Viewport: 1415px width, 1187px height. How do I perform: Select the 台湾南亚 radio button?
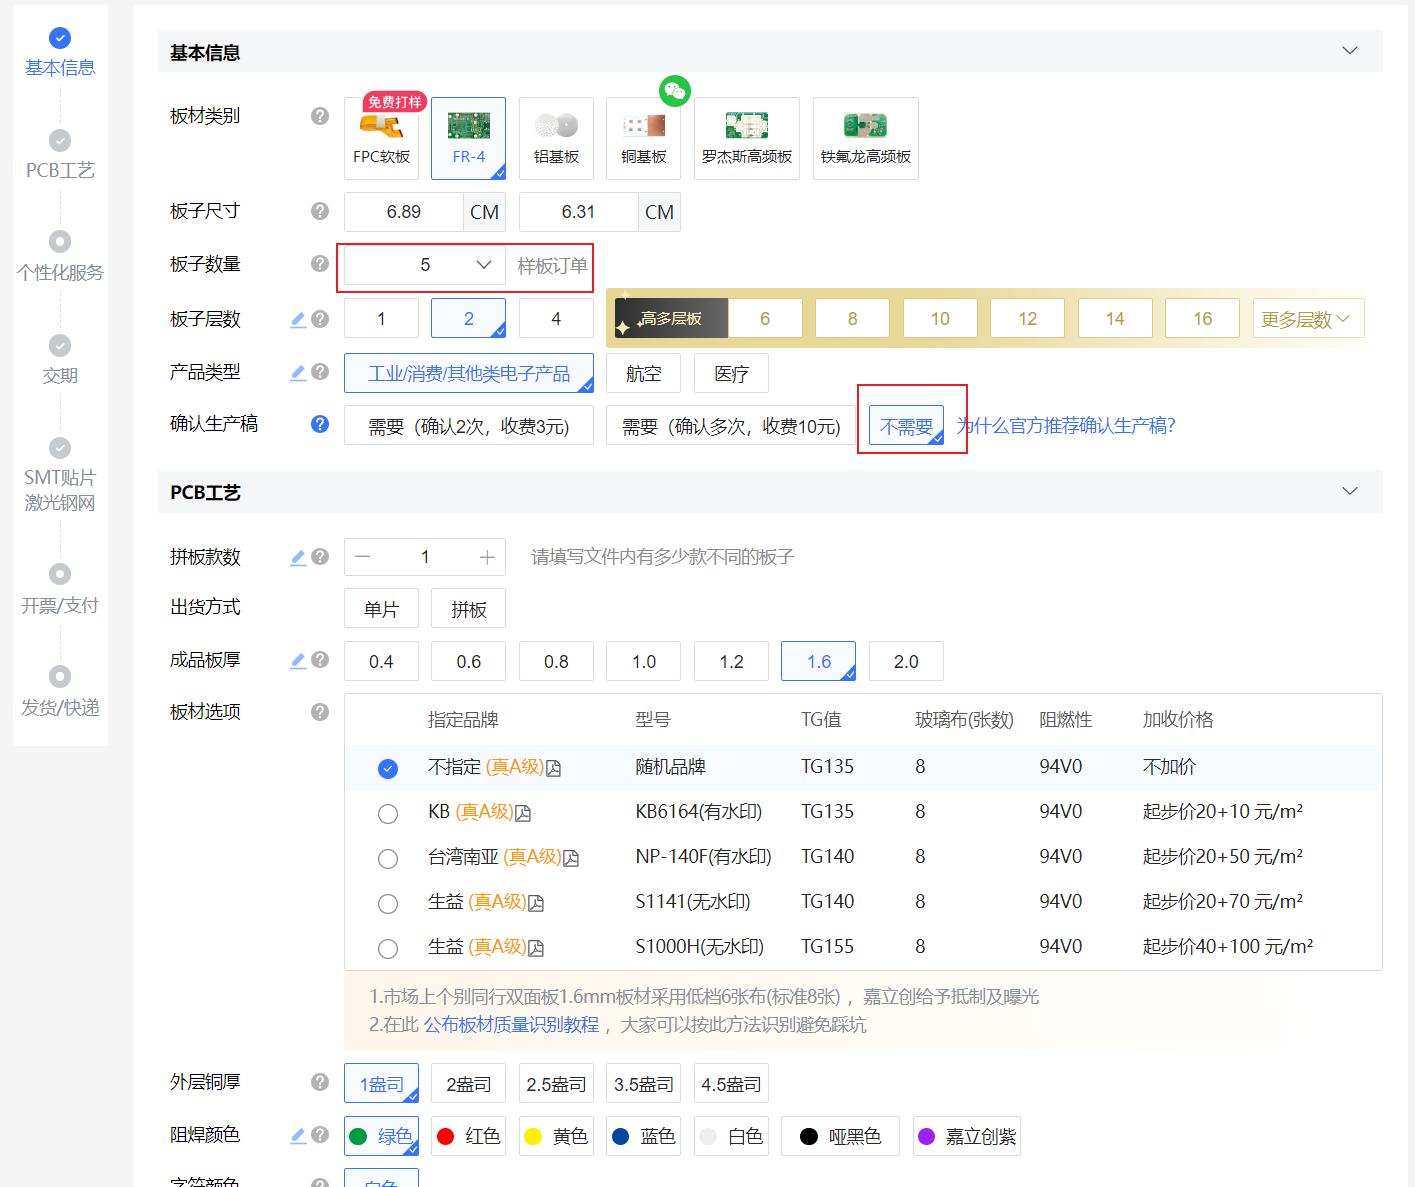tap(388, 858)
